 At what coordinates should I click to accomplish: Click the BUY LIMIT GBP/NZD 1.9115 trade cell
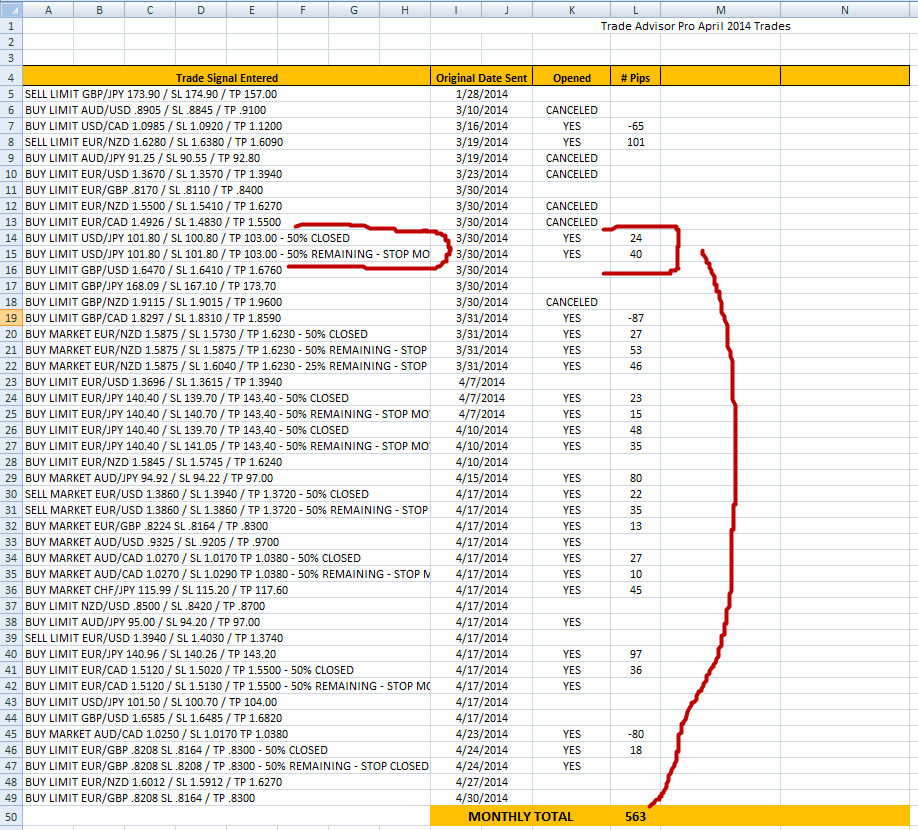point(227,302)
